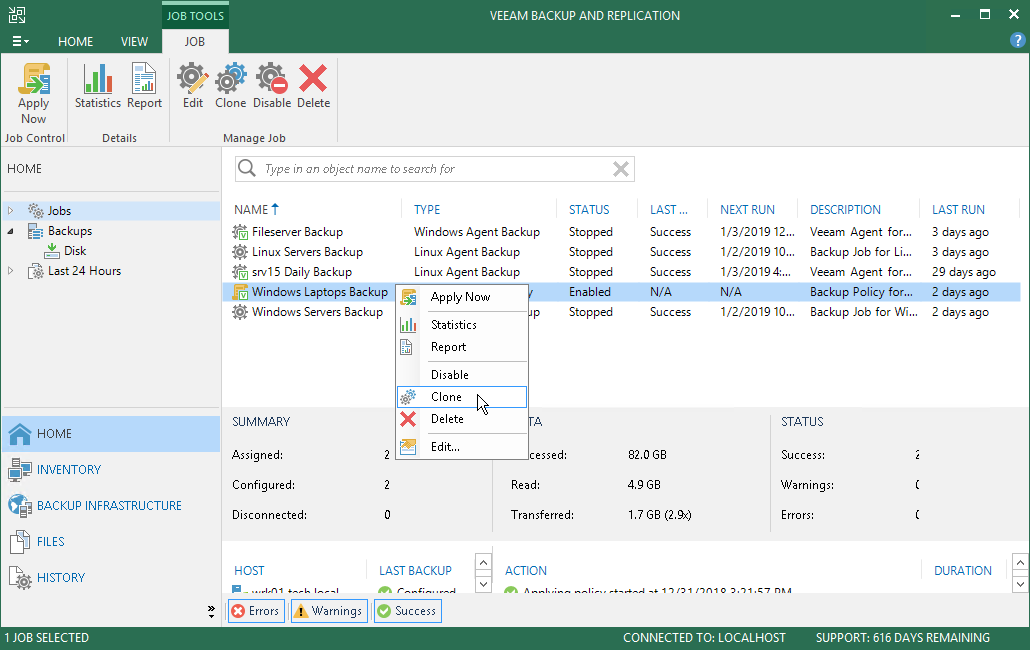This screenshot has height=650, width=1030.
Task: Select the Linux Servers Backup job row
Action: (x=621, y=251)
